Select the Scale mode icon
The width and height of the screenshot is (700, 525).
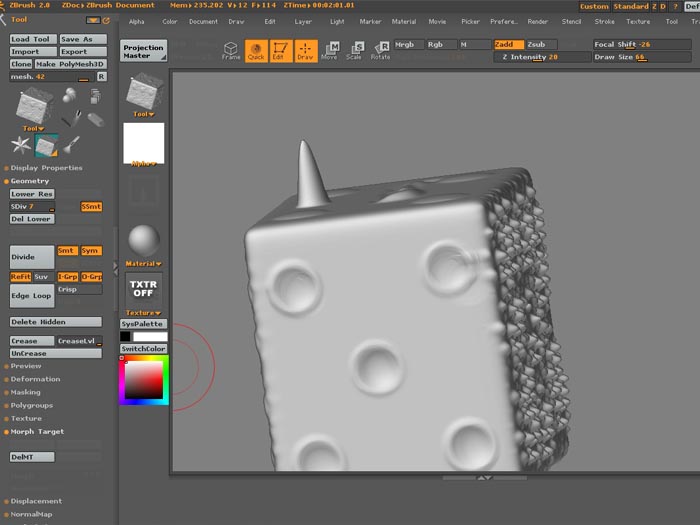pyautogui.click(x=355, y=51)
